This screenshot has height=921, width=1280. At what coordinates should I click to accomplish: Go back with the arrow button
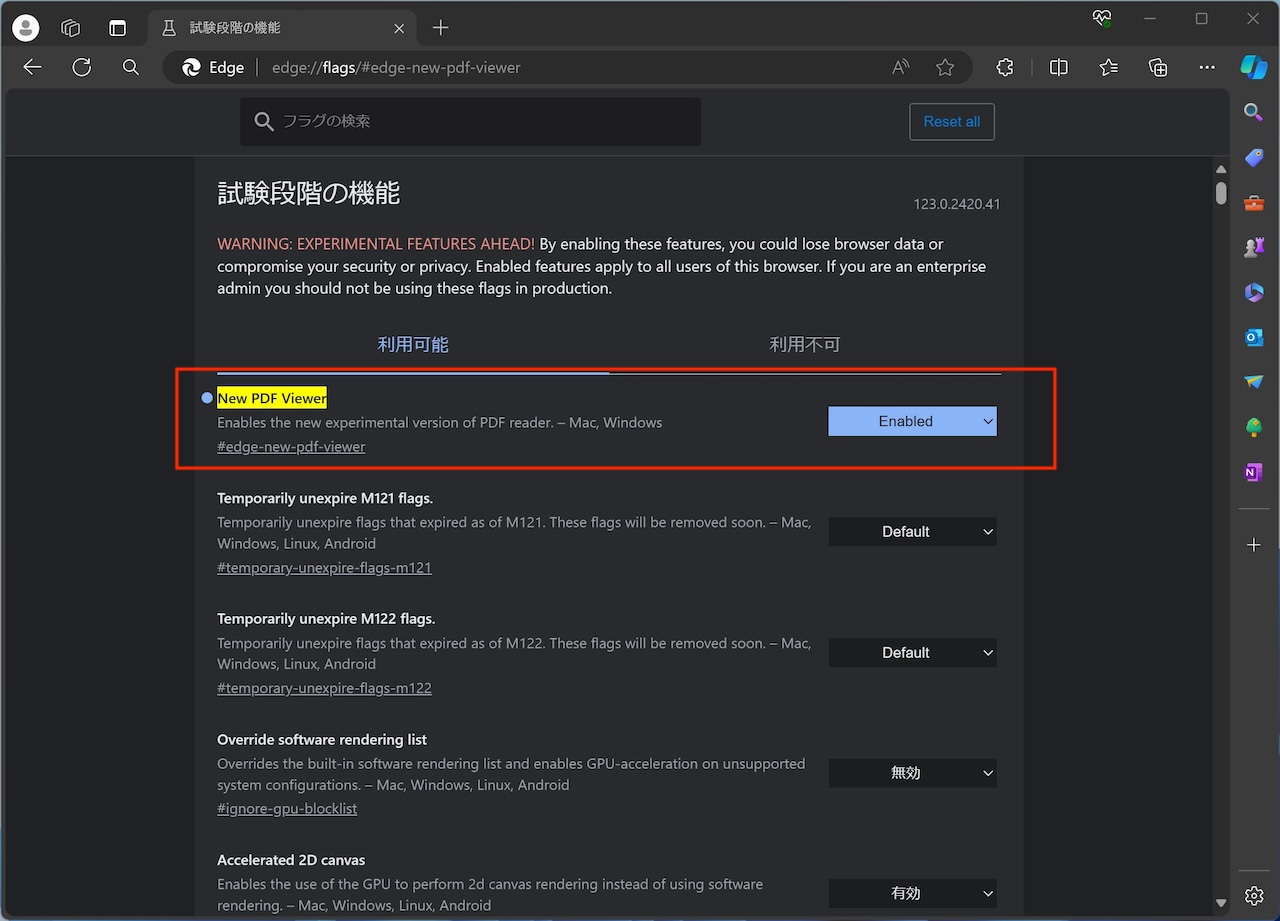(33, 67)
